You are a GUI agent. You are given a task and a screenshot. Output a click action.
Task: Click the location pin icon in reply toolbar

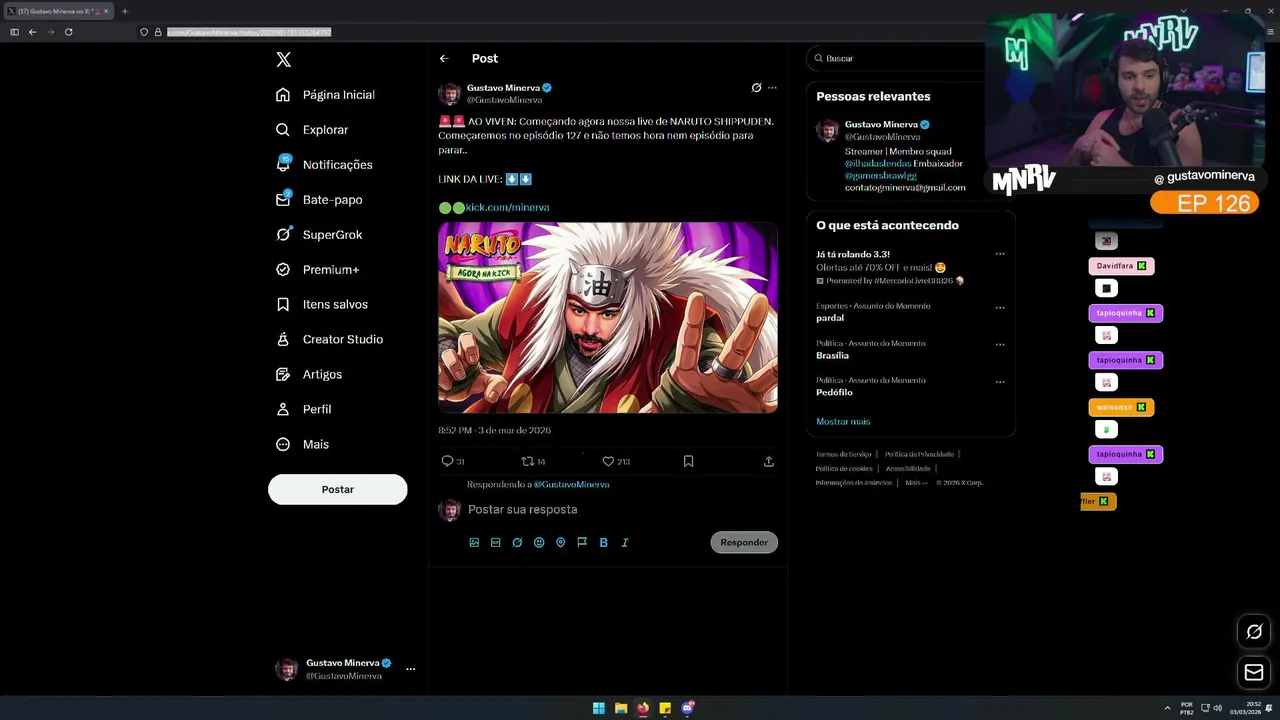[560, 542]
